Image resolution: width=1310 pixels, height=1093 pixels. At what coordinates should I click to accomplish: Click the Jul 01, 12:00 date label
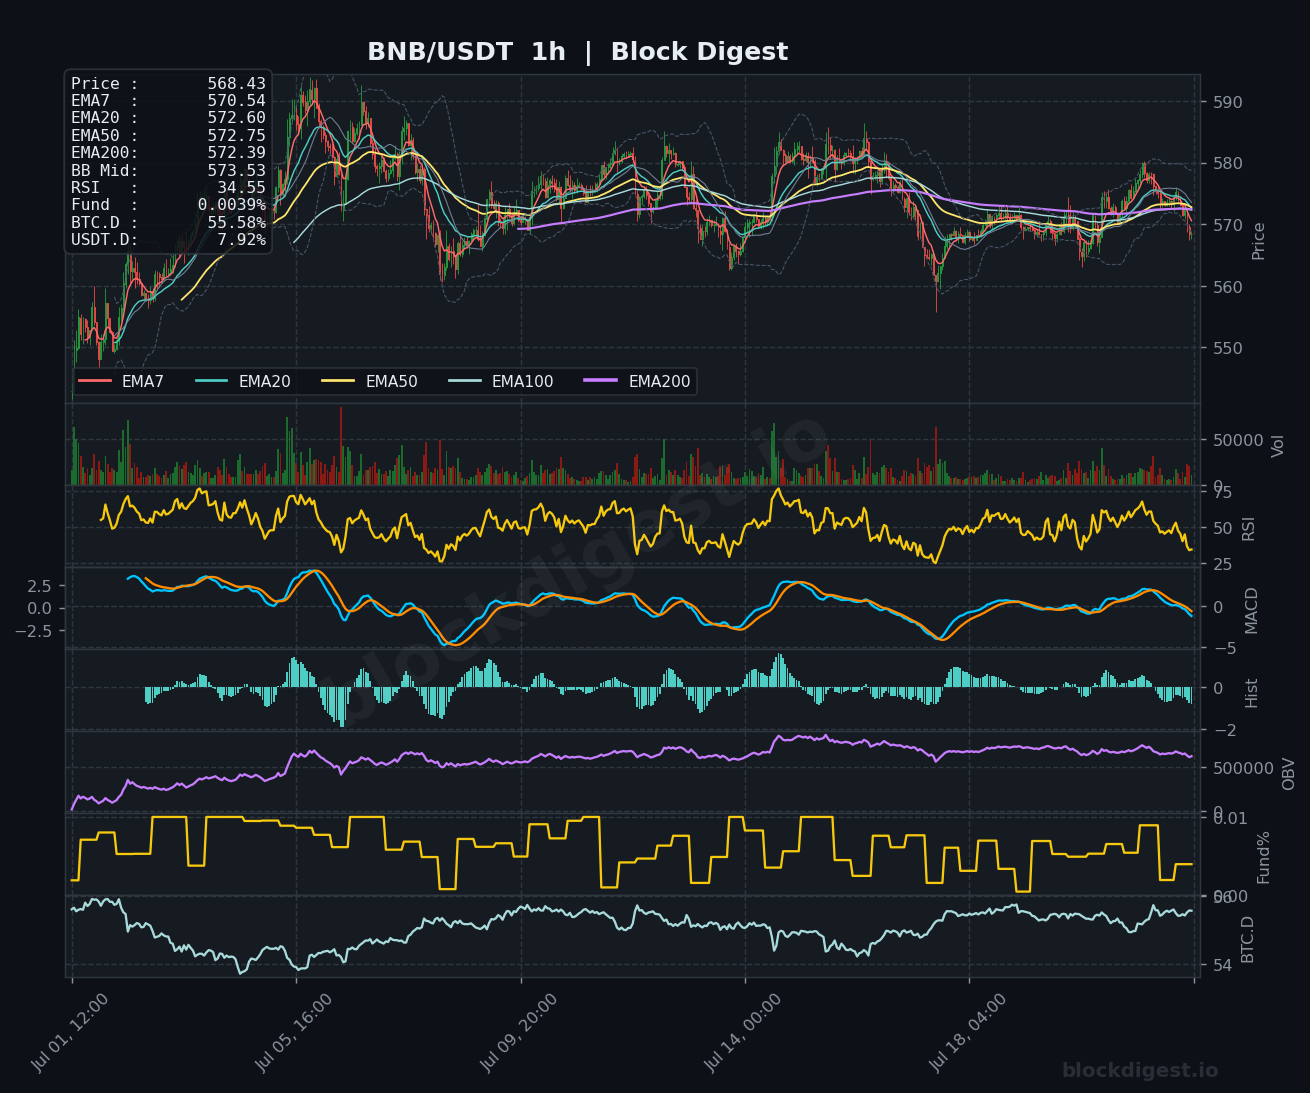click(69, 1033)
